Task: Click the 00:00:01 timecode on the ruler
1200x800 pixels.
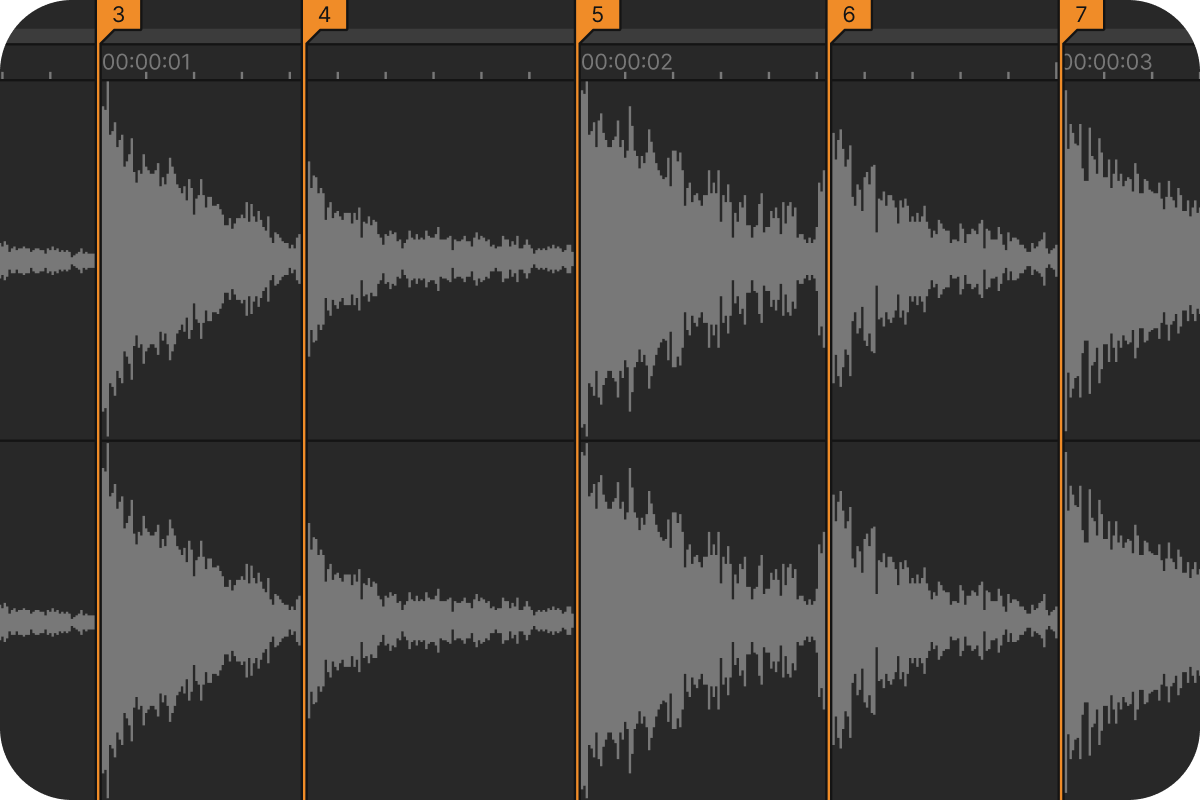Action: 146,62
